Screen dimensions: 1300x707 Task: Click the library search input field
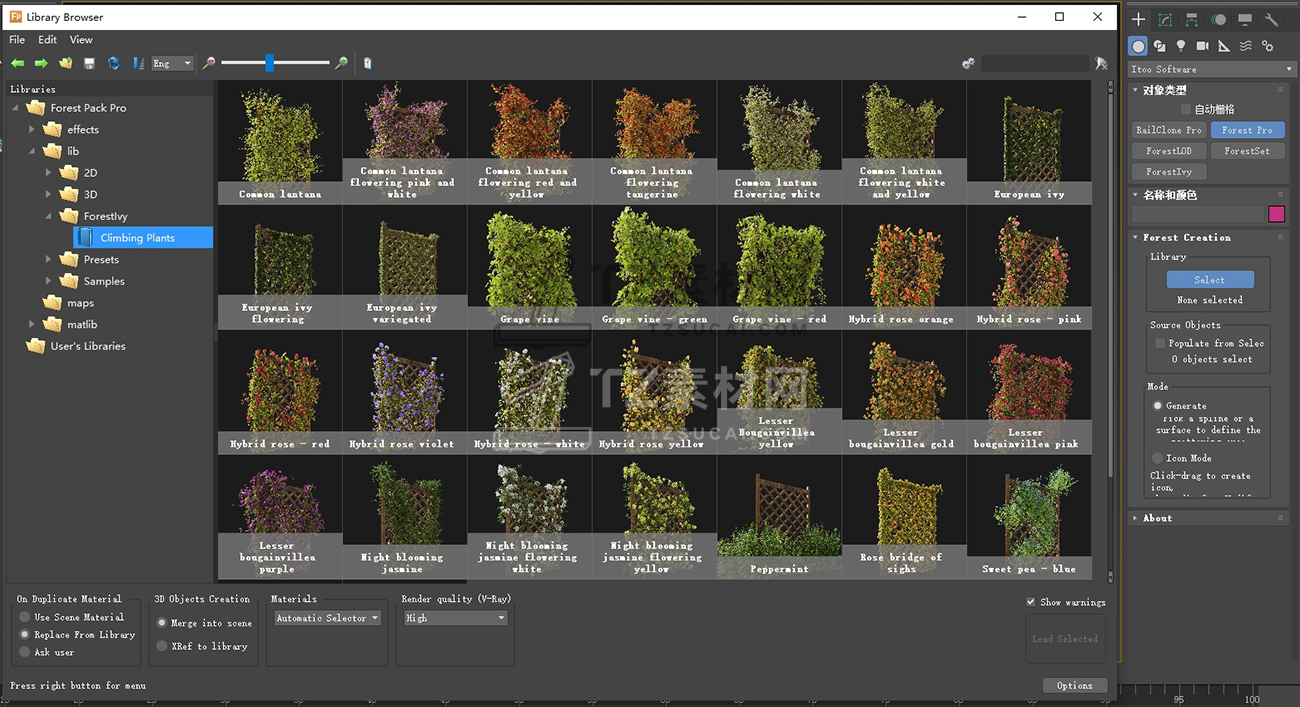[1034, 63]
